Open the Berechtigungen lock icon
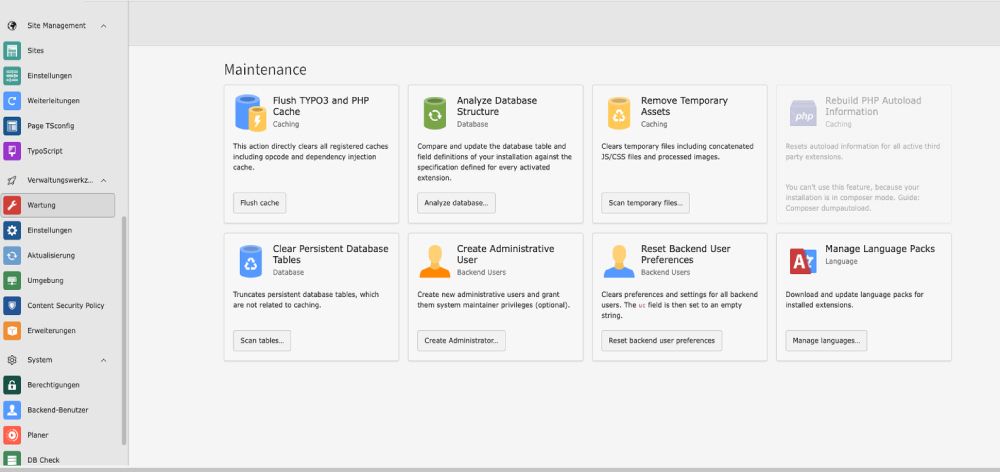1000x472 pixels. click(12, 385)
